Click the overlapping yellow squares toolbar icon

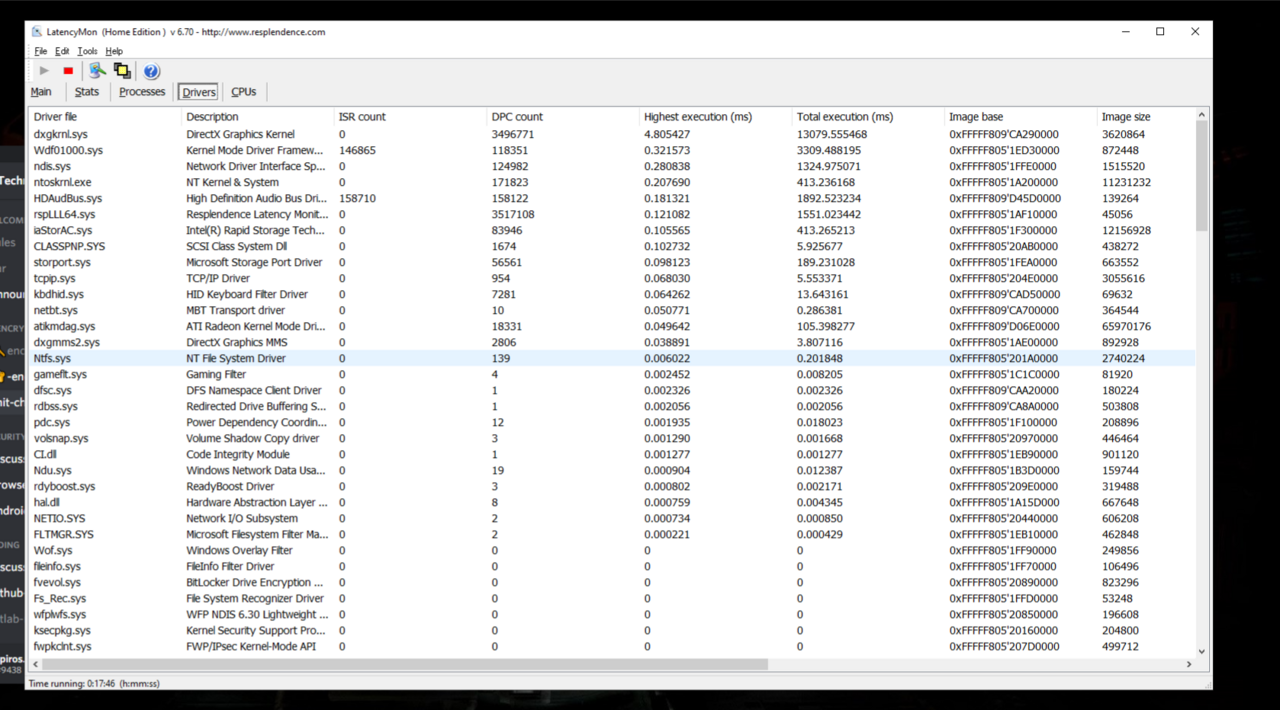(x=122, y=71)
